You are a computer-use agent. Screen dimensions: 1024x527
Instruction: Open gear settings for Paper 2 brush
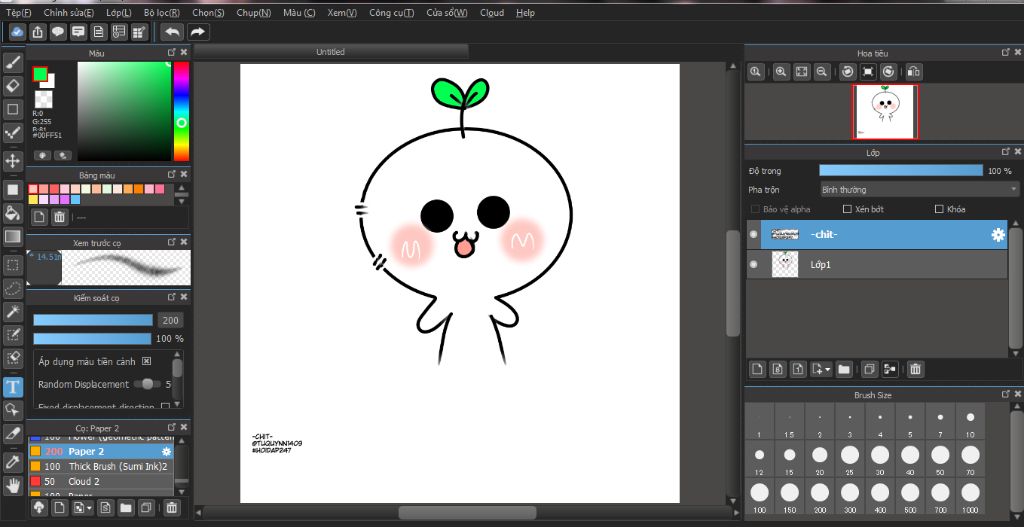[167, 451]
